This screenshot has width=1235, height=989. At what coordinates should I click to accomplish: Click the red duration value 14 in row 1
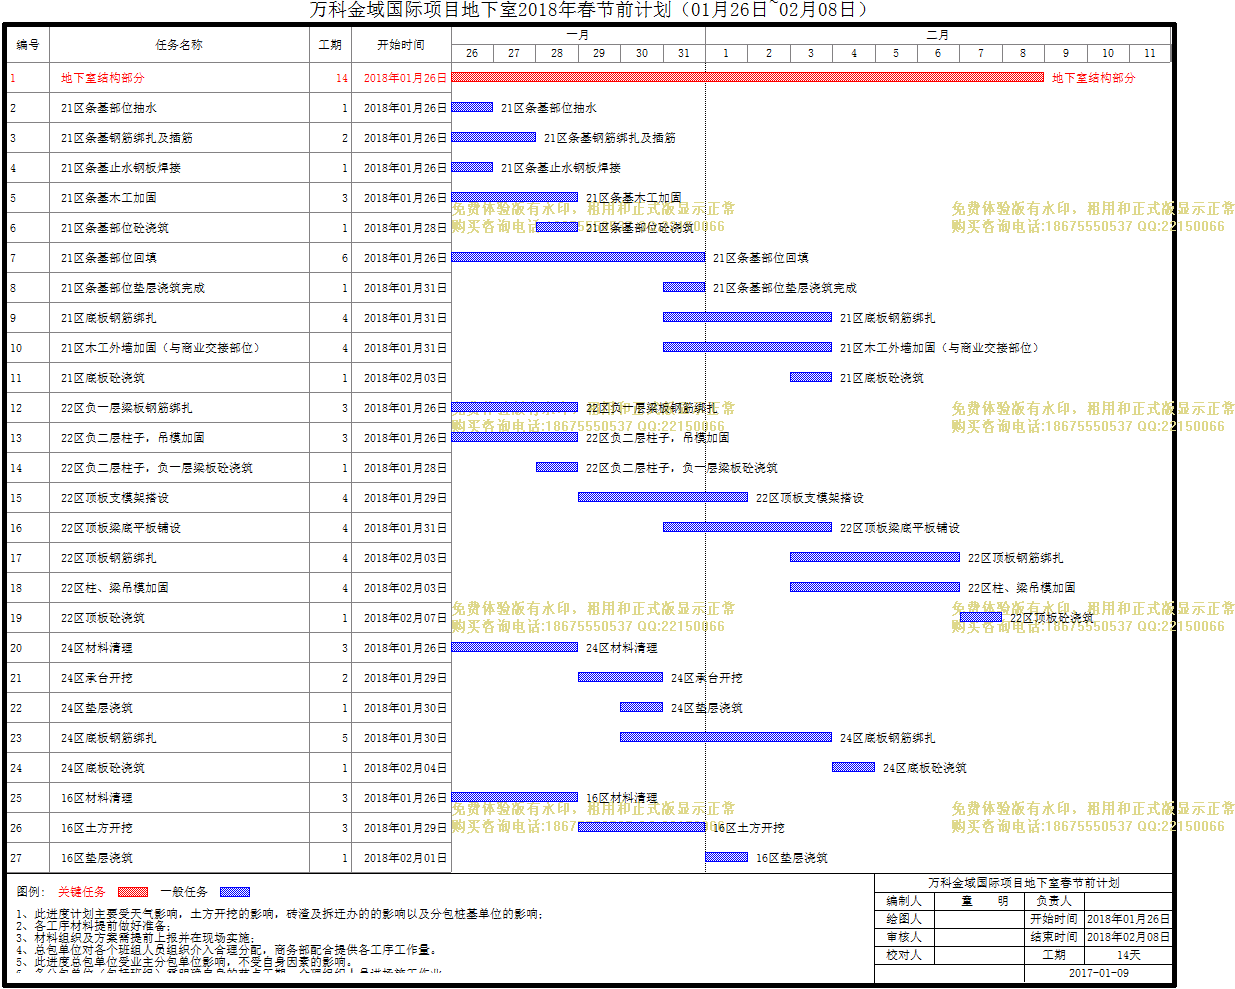pos(342,78)
